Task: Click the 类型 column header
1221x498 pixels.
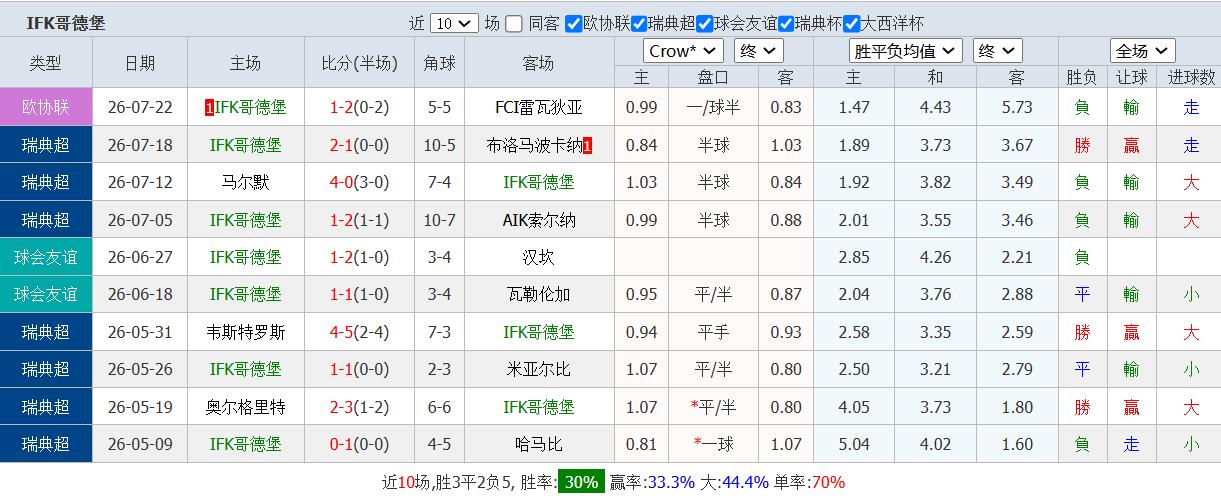Action: tap(46, 63)
